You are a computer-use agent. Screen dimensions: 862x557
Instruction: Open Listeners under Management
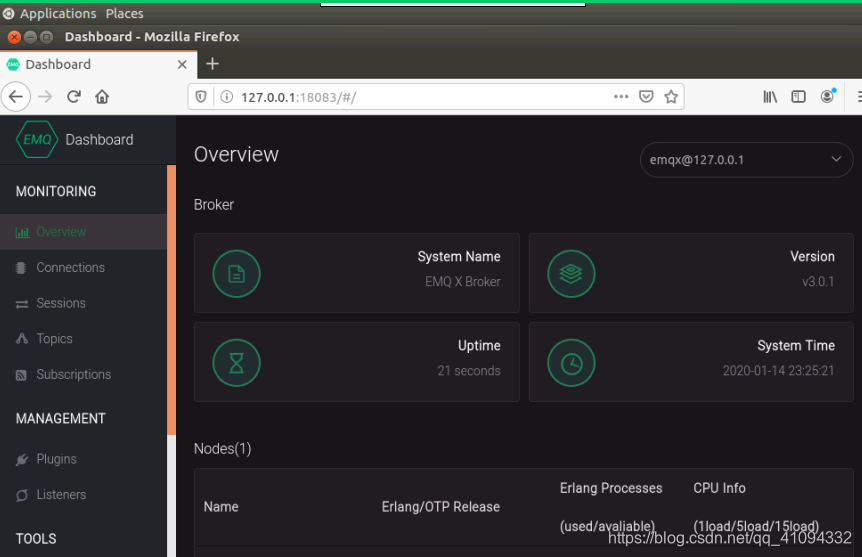(x=84, y=495)
